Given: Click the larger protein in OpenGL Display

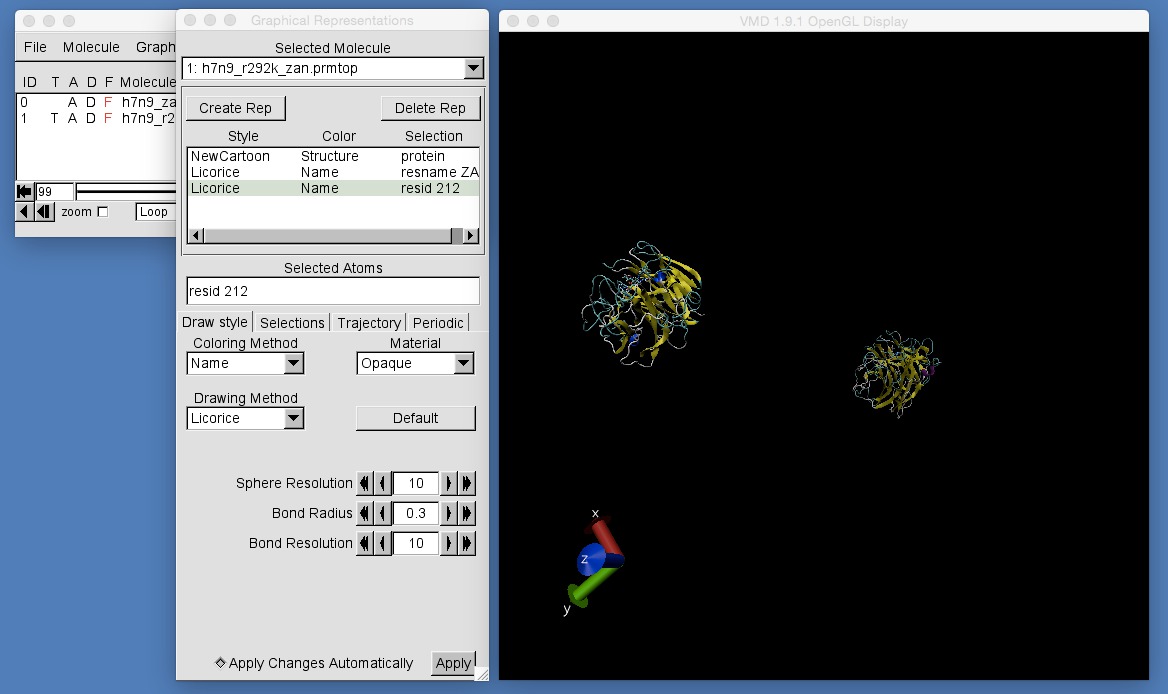Looking at the screenshot, I should tap(643, 302).
